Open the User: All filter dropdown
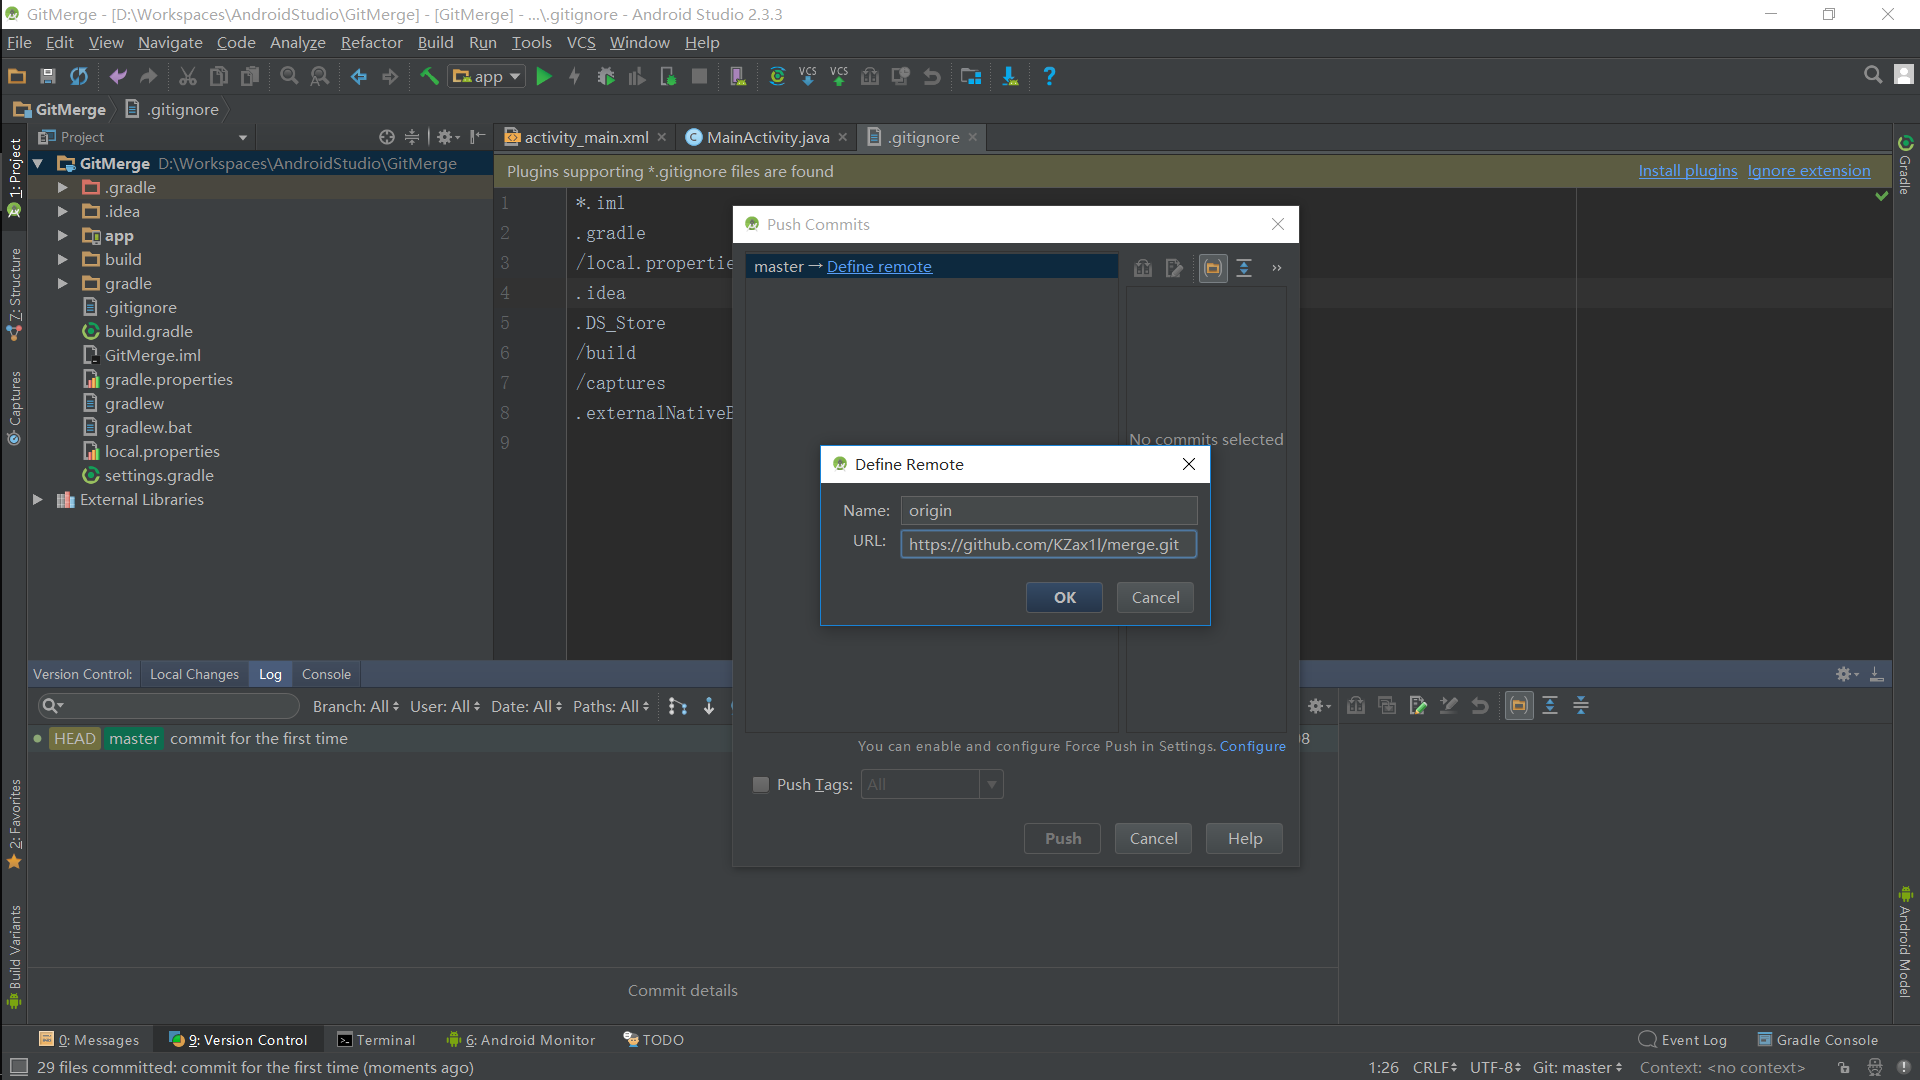 click(445, 706)
